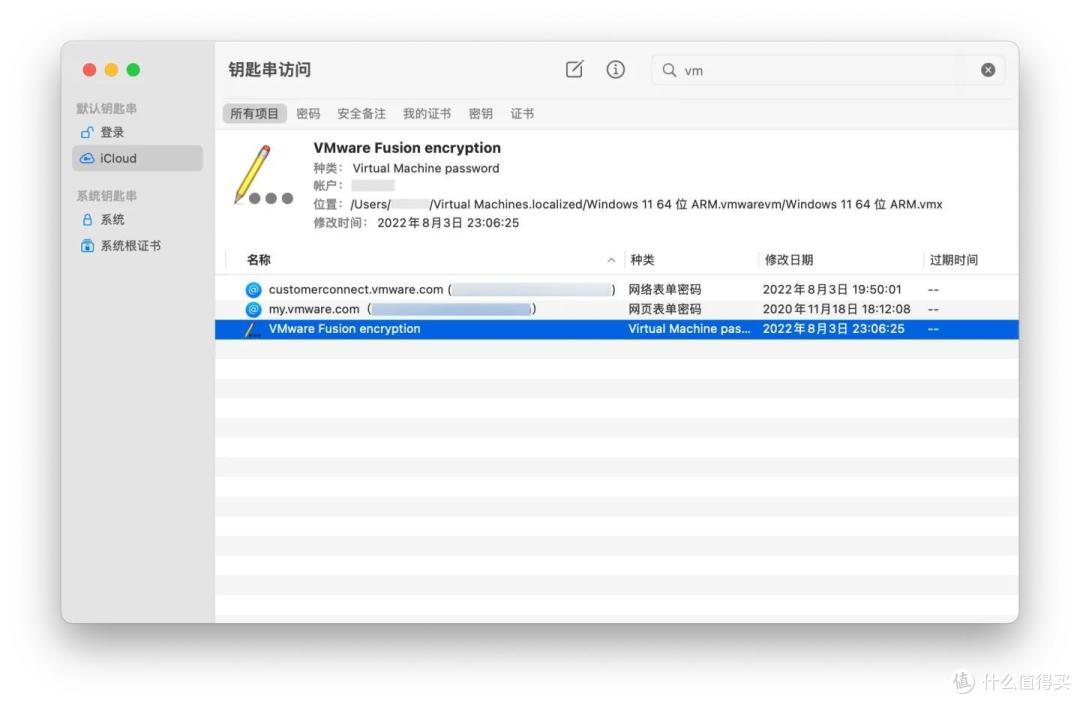Switch to the 证书 tab
The image size is (1080, 704).
pyautogui.click(x=521, y=114)
